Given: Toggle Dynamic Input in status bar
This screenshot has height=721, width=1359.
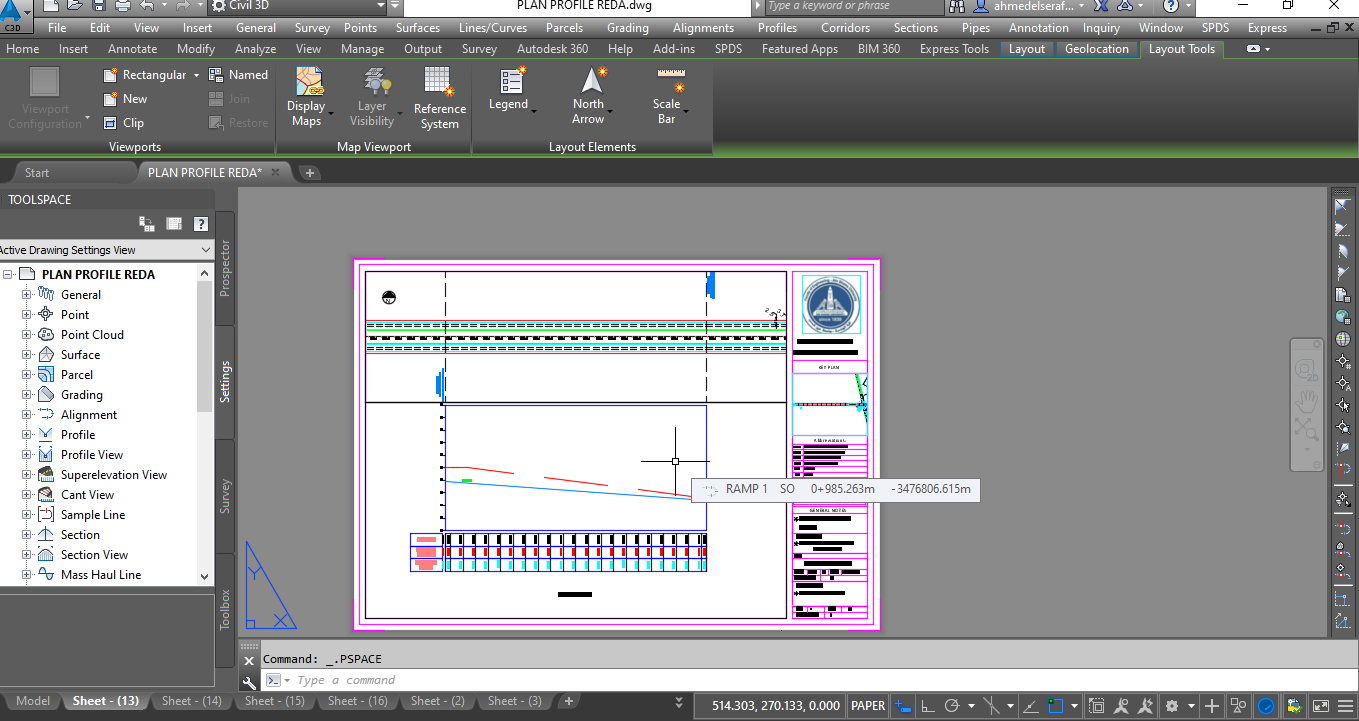Looking at the screenshot, I should point(903,705).
